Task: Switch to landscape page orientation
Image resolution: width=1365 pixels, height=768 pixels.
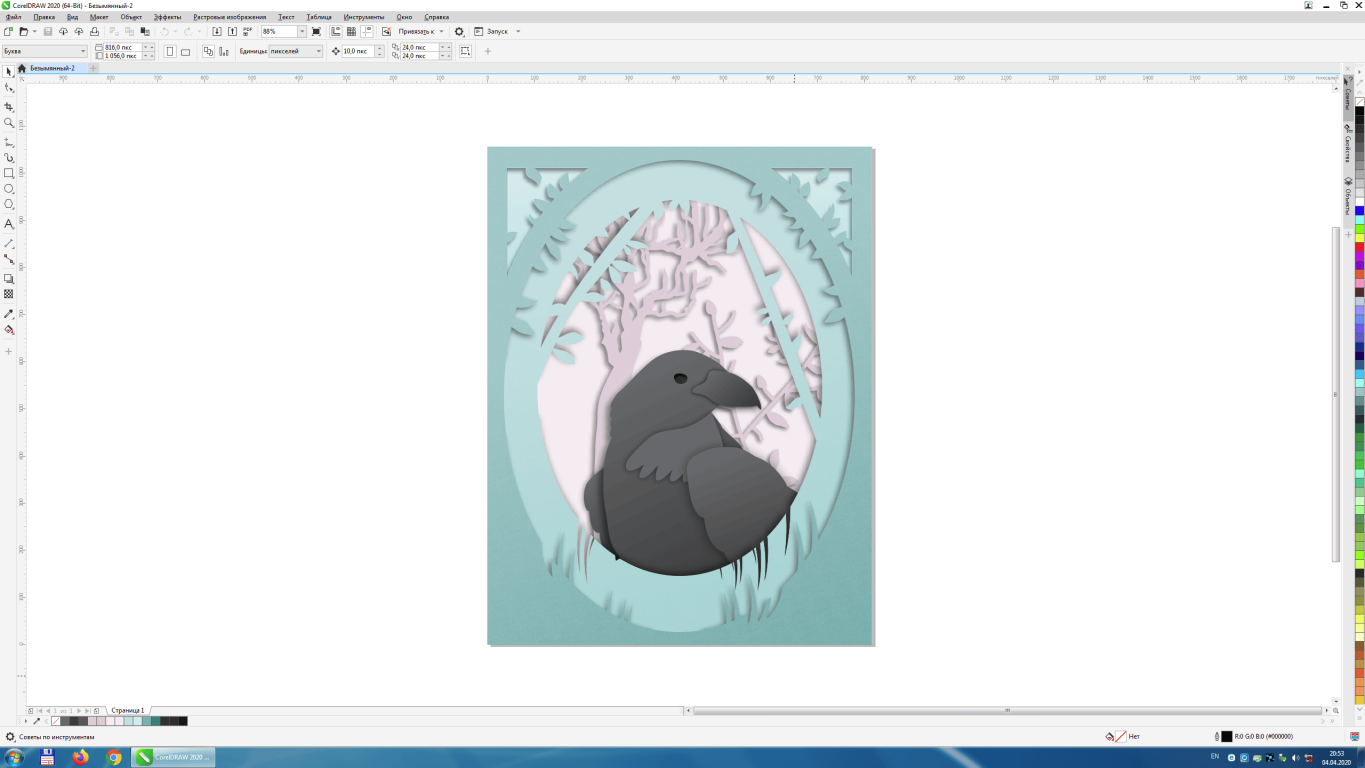Action: click(185, 51)
